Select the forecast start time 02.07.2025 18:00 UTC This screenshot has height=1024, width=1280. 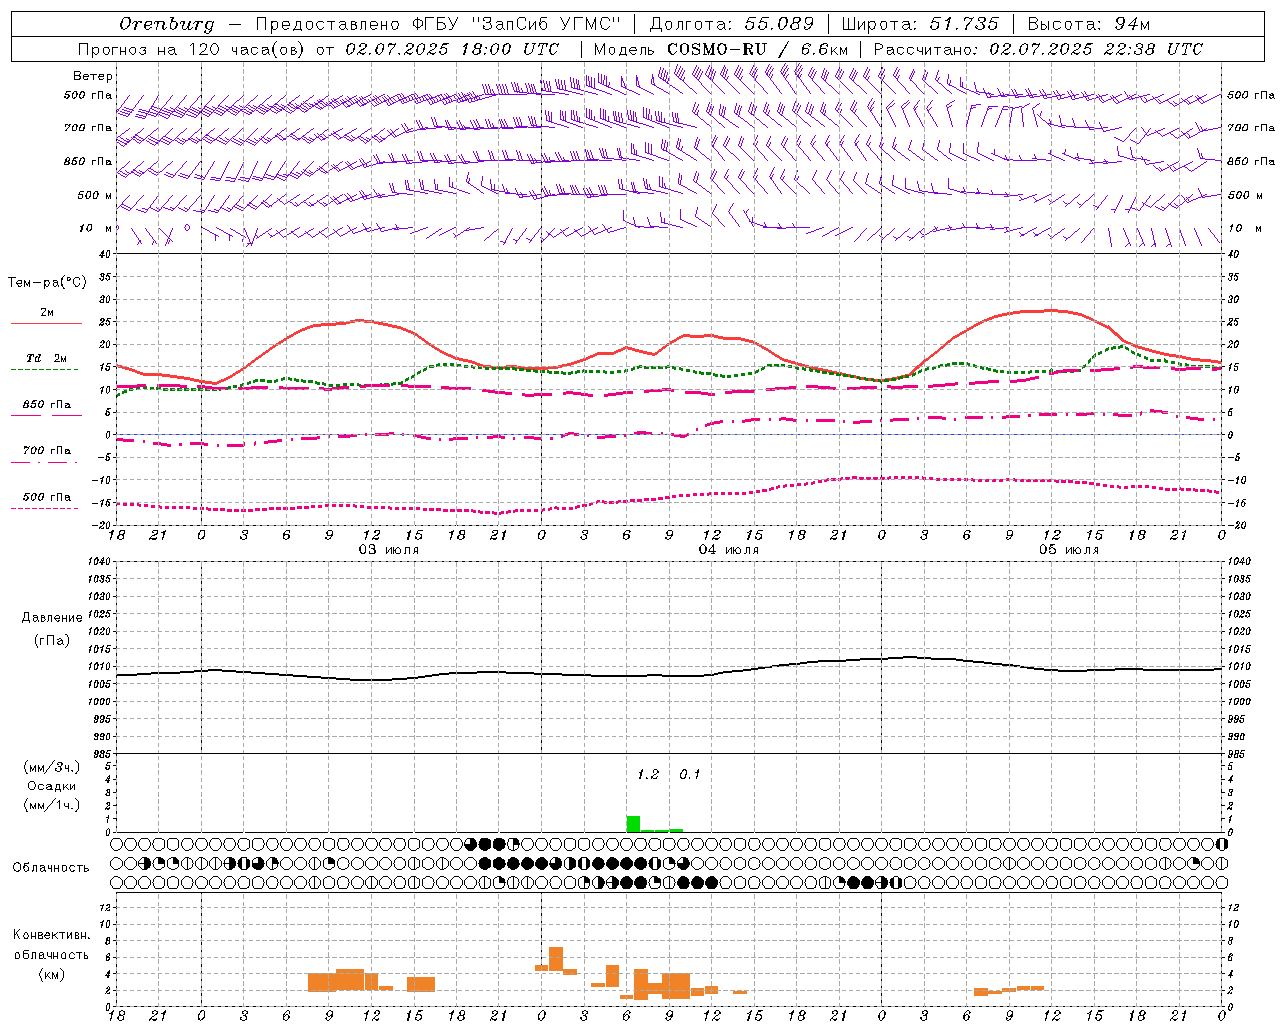pyautogui.click(x=452, y=49)
